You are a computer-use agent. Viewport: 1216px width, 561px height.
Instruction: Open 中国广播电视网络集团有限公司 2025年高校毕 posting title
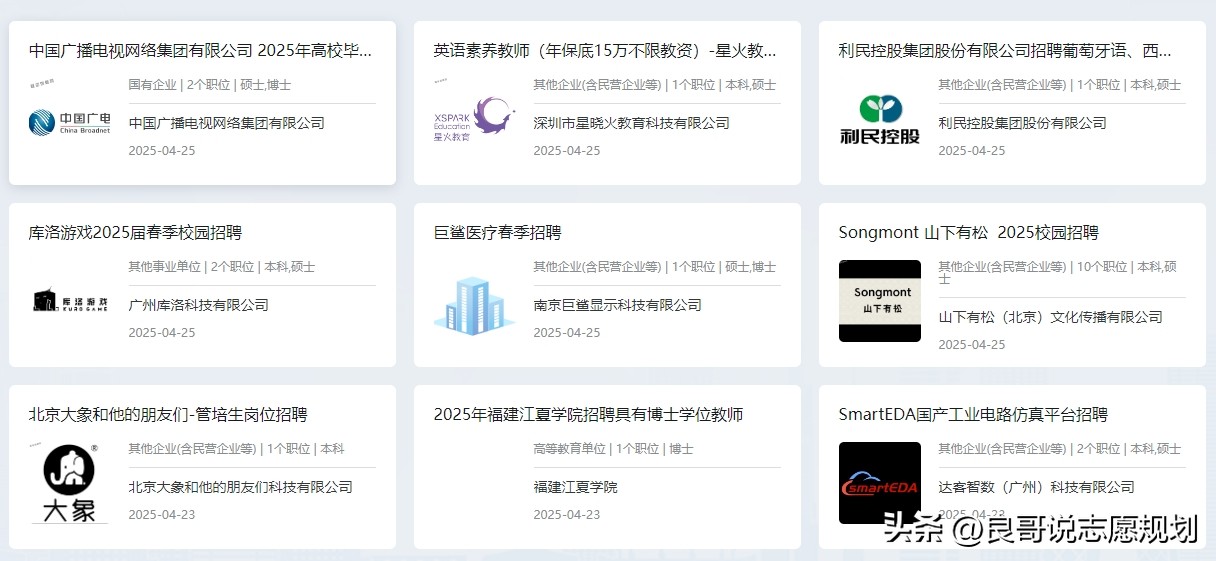[200, 50]
